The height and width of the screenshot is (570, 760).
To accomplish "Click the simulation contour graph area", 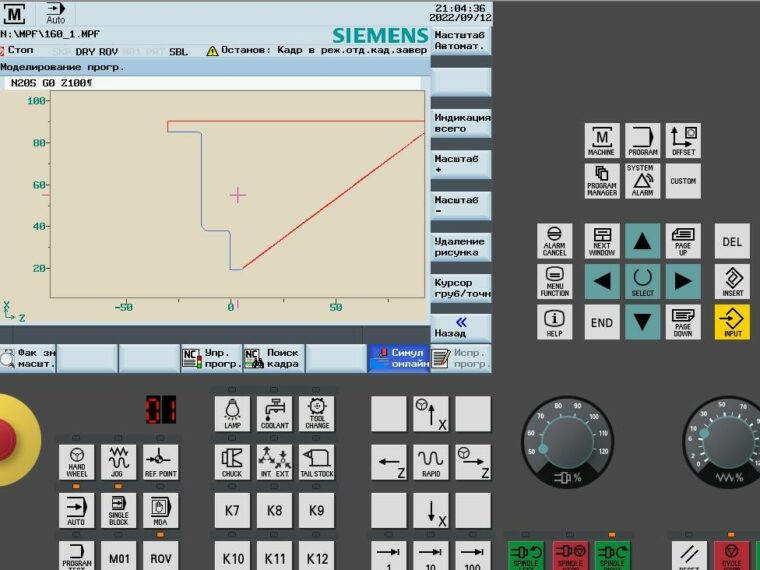I will tap(238, 194).
